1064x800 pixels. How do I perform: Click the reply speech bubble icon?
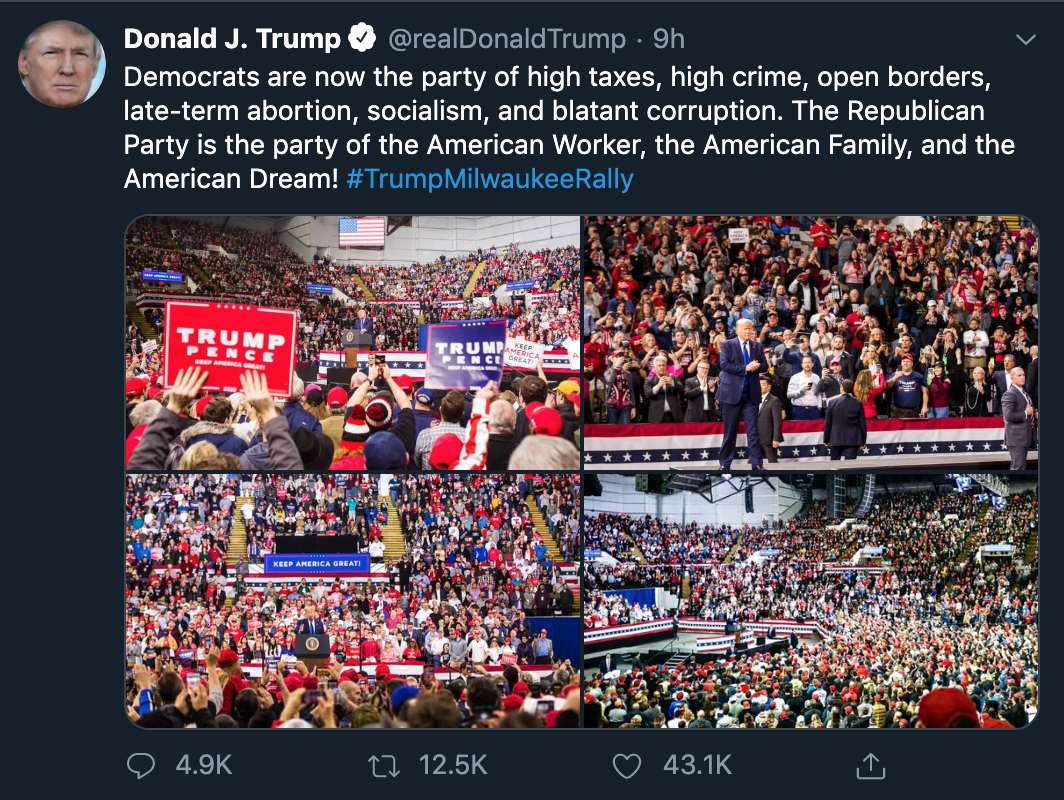(x=140, y=765)
